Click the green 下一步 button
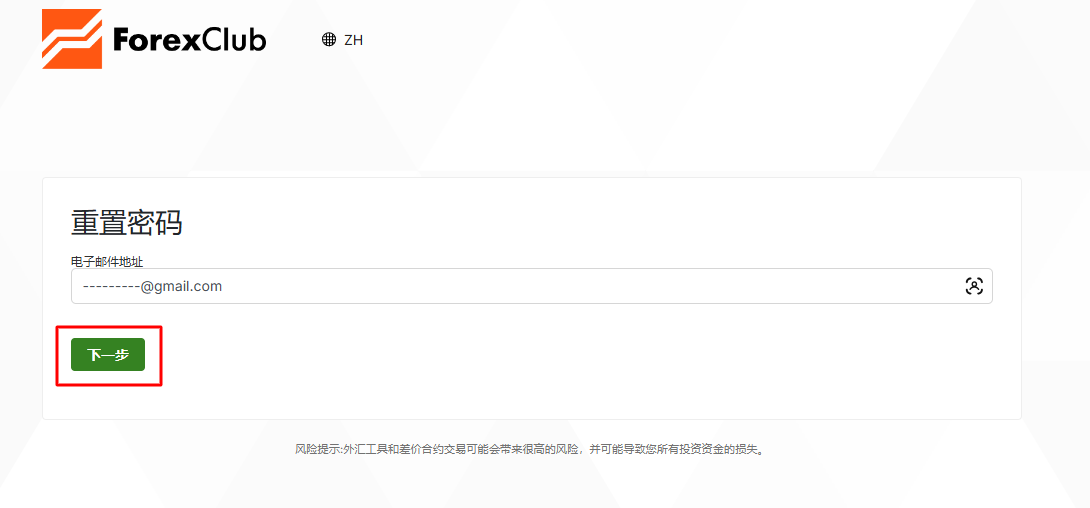 pos(108,355)
